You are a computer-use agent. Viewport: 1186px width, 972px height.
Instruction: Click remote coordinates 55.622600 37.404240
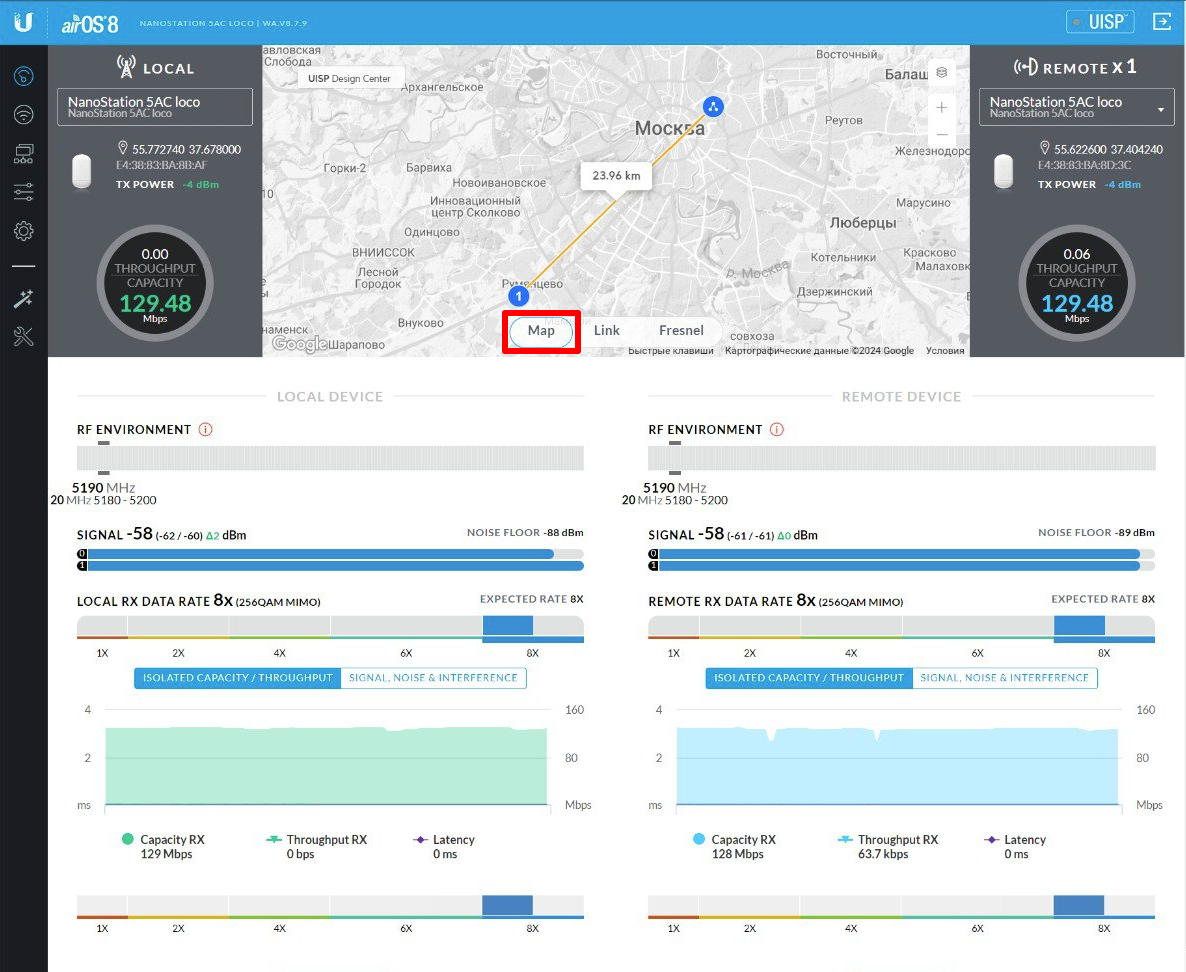click(x=1109, y=149)
